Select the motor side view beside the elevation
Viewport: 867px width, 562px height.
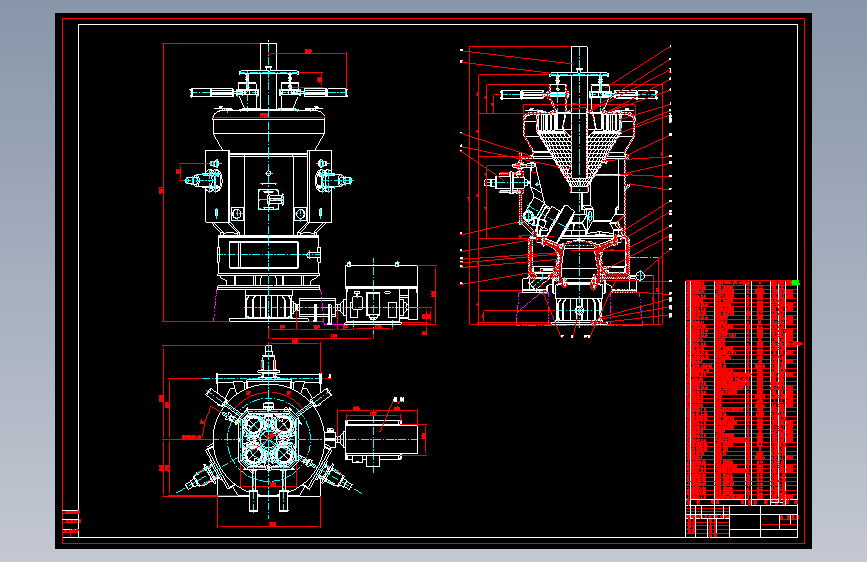(380, 293)
